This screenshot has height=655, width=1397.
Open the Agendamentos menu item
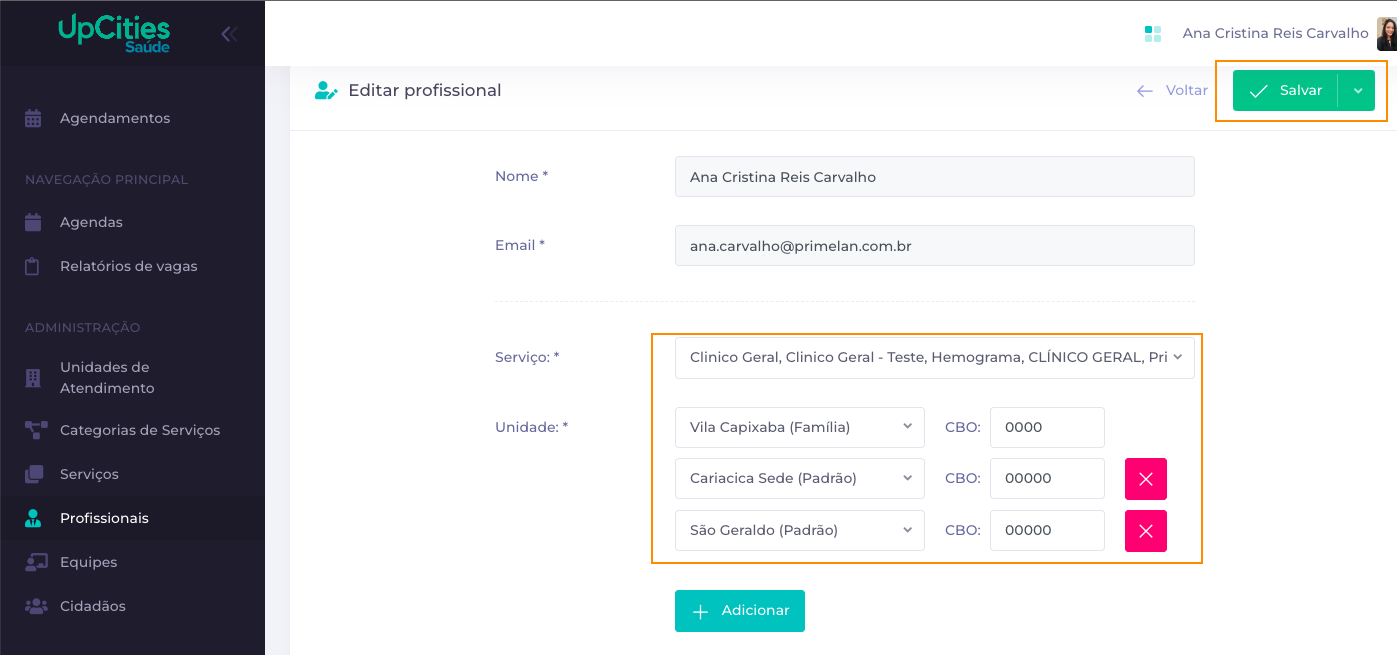[x=132, y=118]
